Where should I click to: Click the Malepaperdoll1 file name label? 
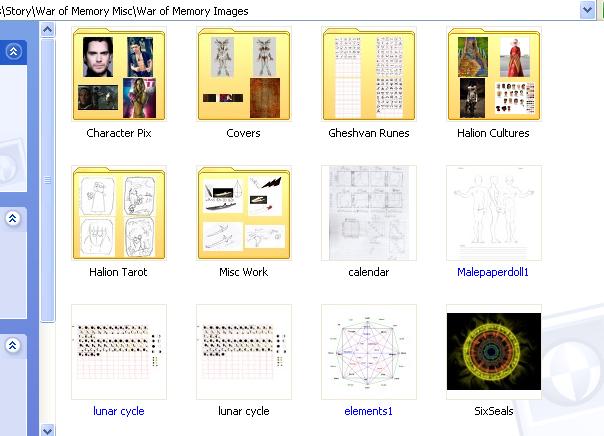pyautogui.click(x=493, y=272)
